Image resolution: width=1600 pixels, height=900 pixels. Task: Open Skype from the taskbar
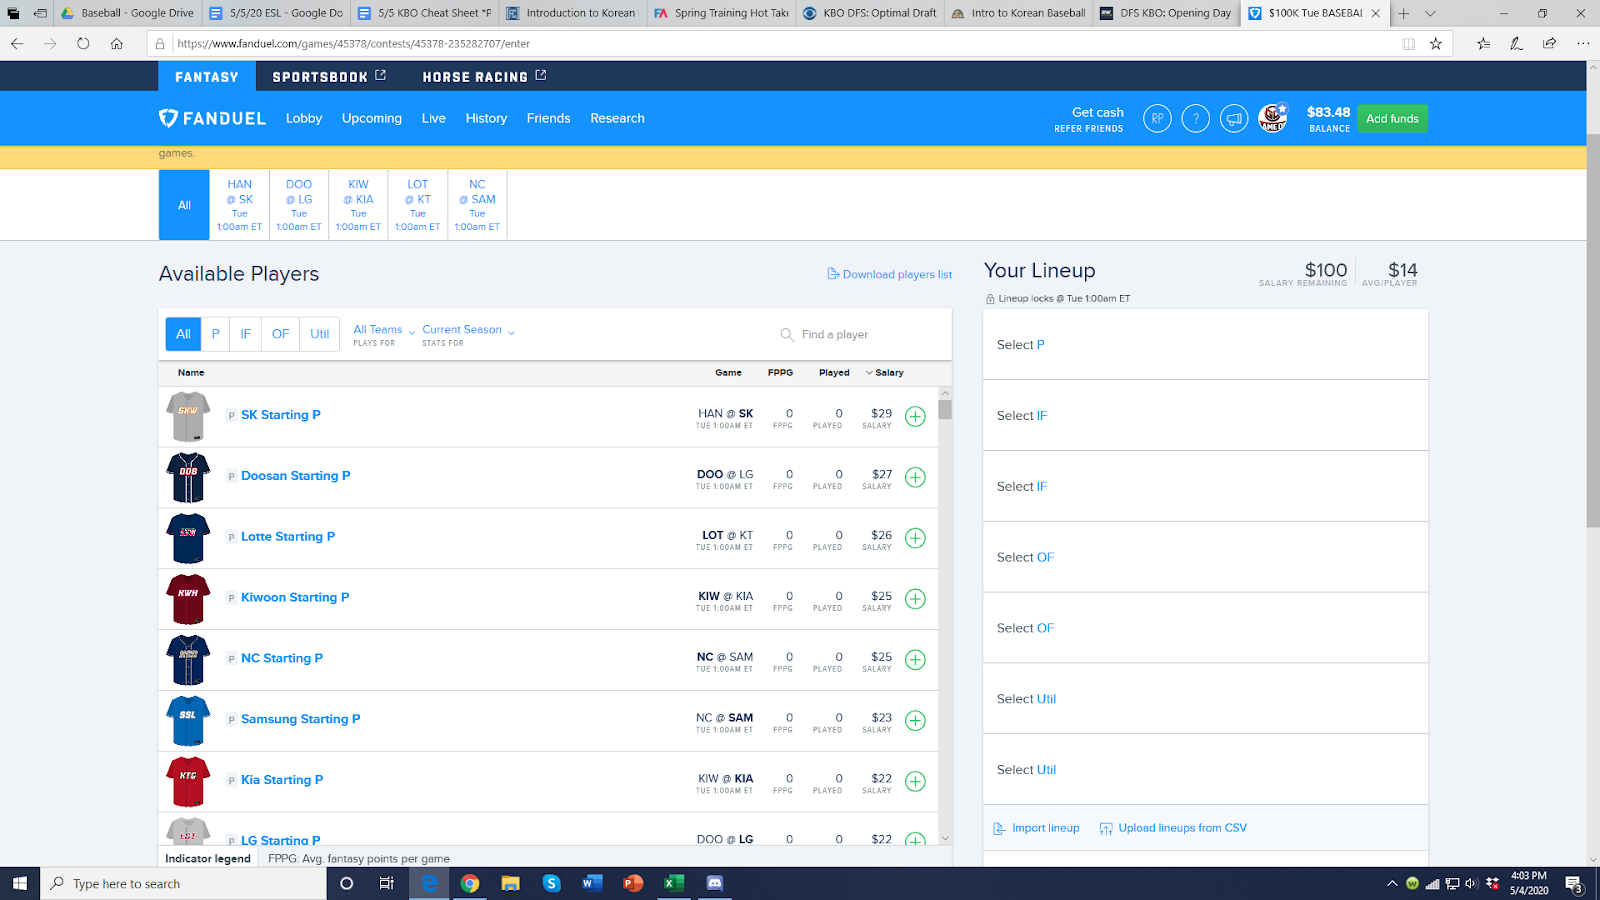point(552,883)
